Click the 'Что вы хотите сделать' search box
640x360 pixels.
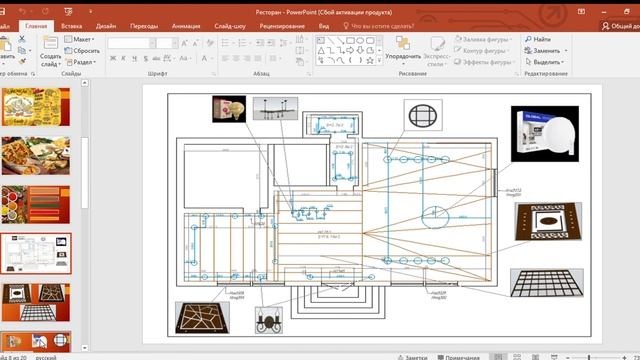coord(378,26)
